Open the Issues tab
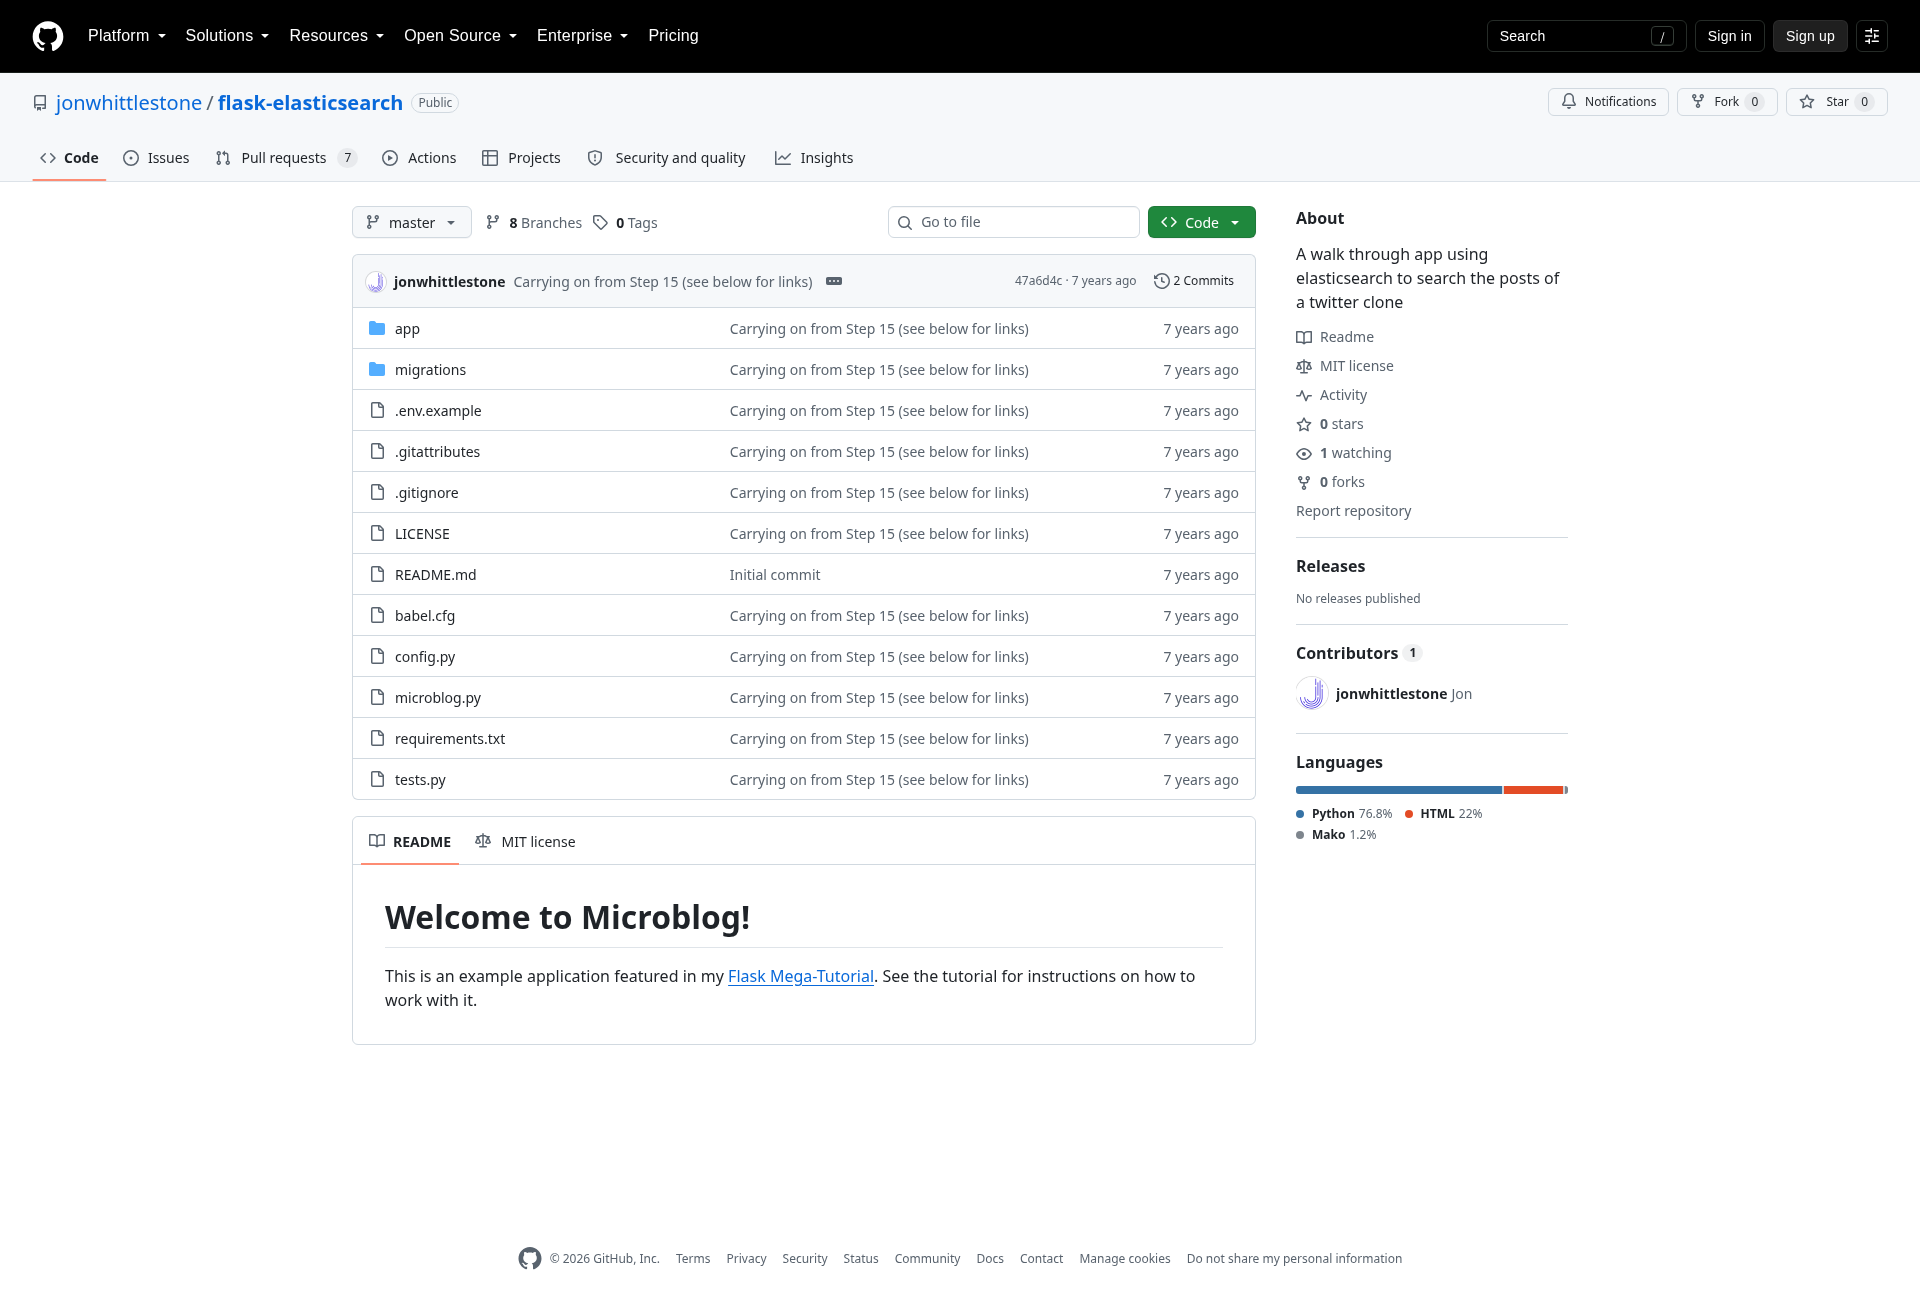 (156, 158)
